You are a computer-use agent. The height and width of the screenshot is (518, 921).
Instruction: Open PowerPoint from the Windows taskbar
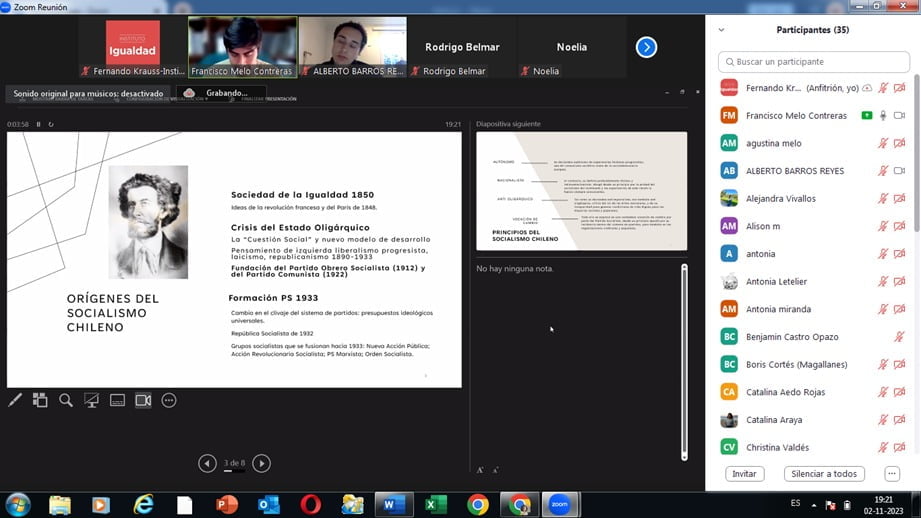(227, 504)
